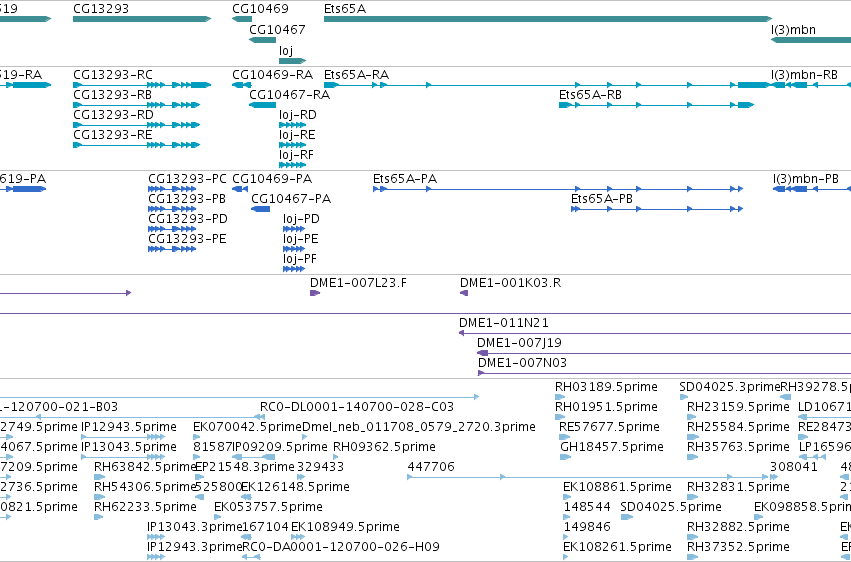Click the loj-PD protein label

pos(301,219)
